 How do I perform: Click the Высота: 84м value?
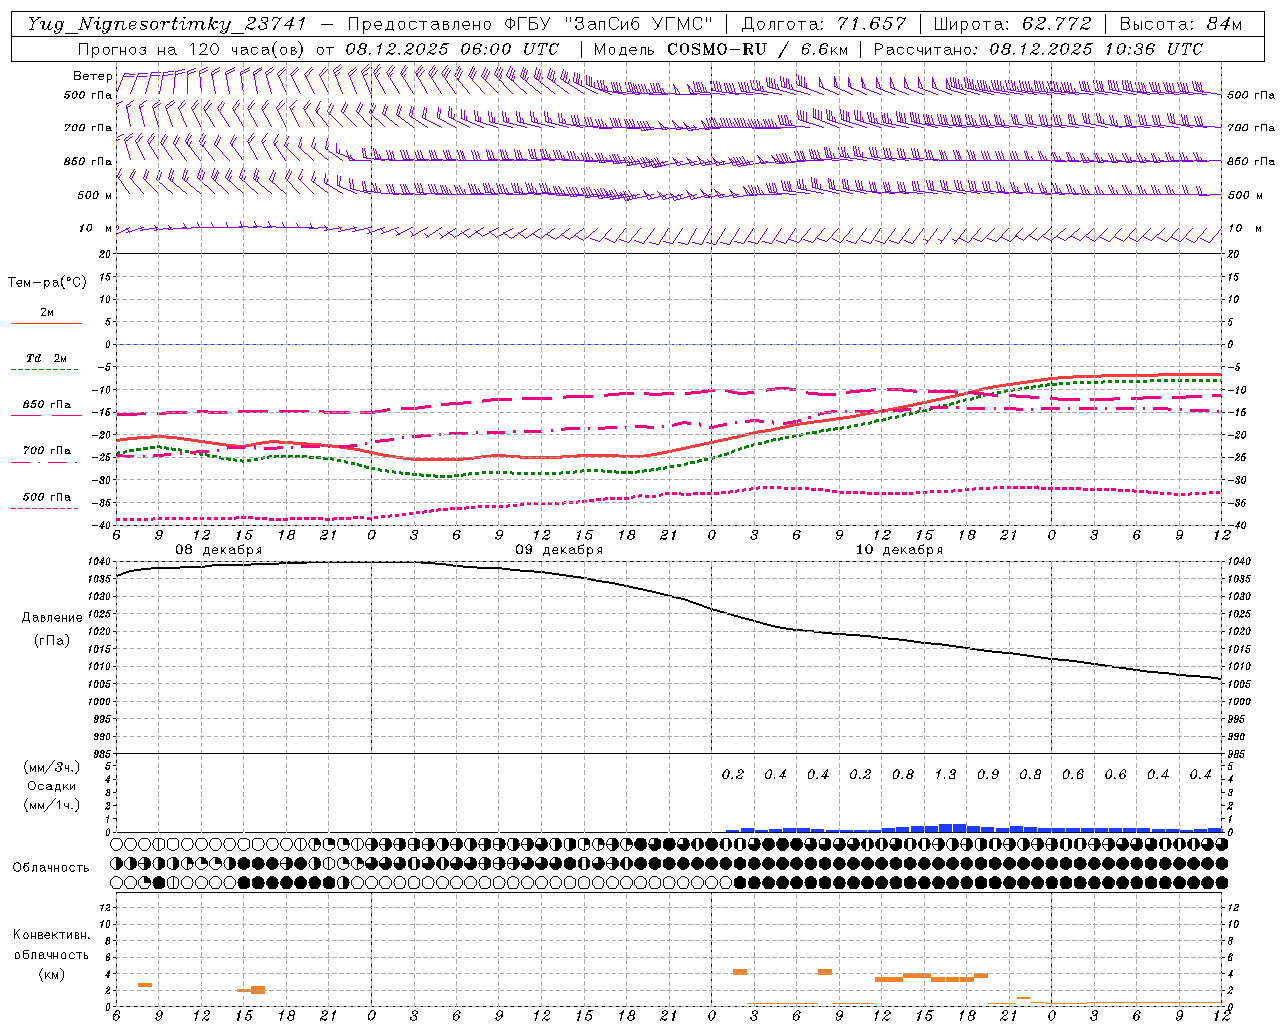1180,24
